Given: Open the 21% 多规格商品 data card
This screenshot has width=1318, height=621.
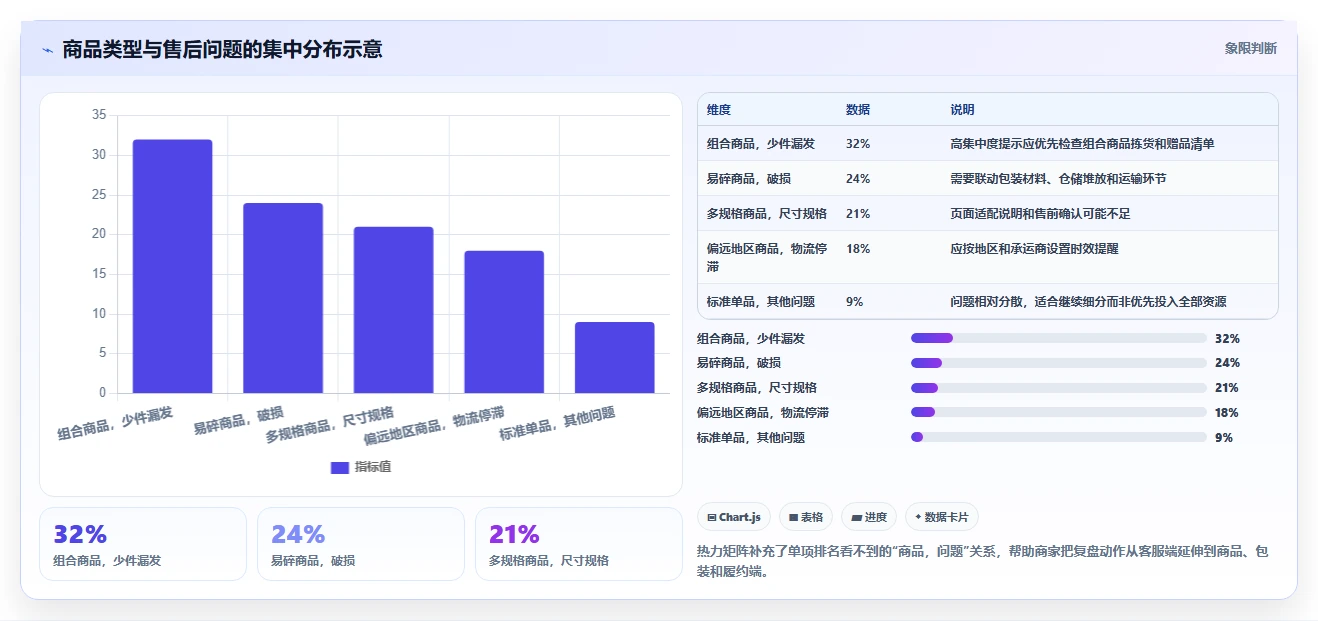Looking at the screenshot, I should (x=579, y=544).
